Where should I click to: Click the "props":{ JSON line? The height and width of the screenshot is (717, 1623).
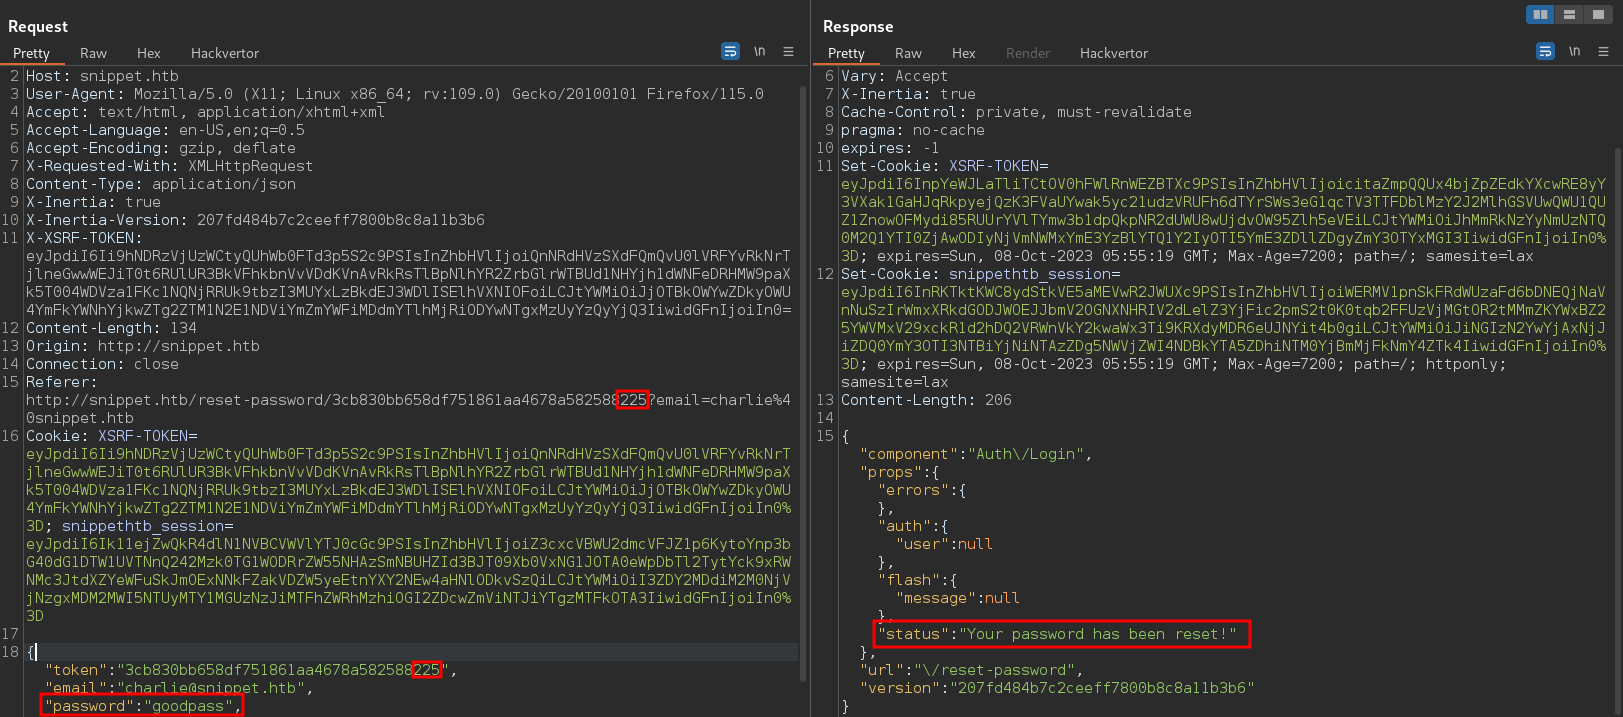(x=900, y=472)
